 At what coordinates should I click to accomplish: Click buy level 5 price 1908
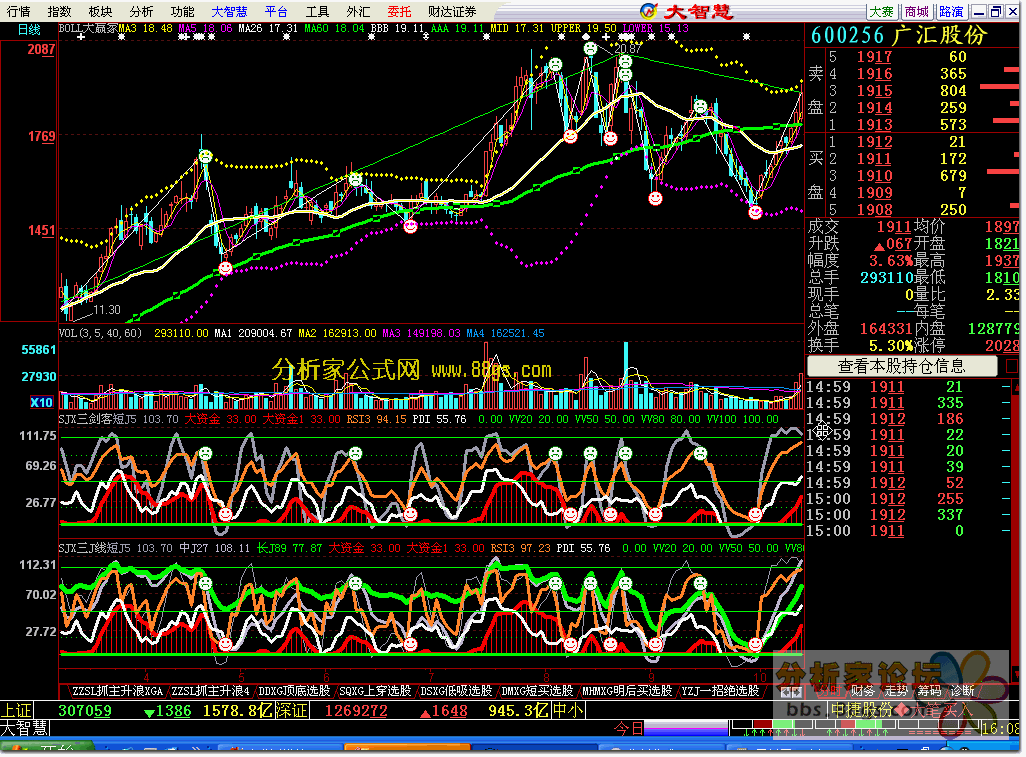point(875,210)
